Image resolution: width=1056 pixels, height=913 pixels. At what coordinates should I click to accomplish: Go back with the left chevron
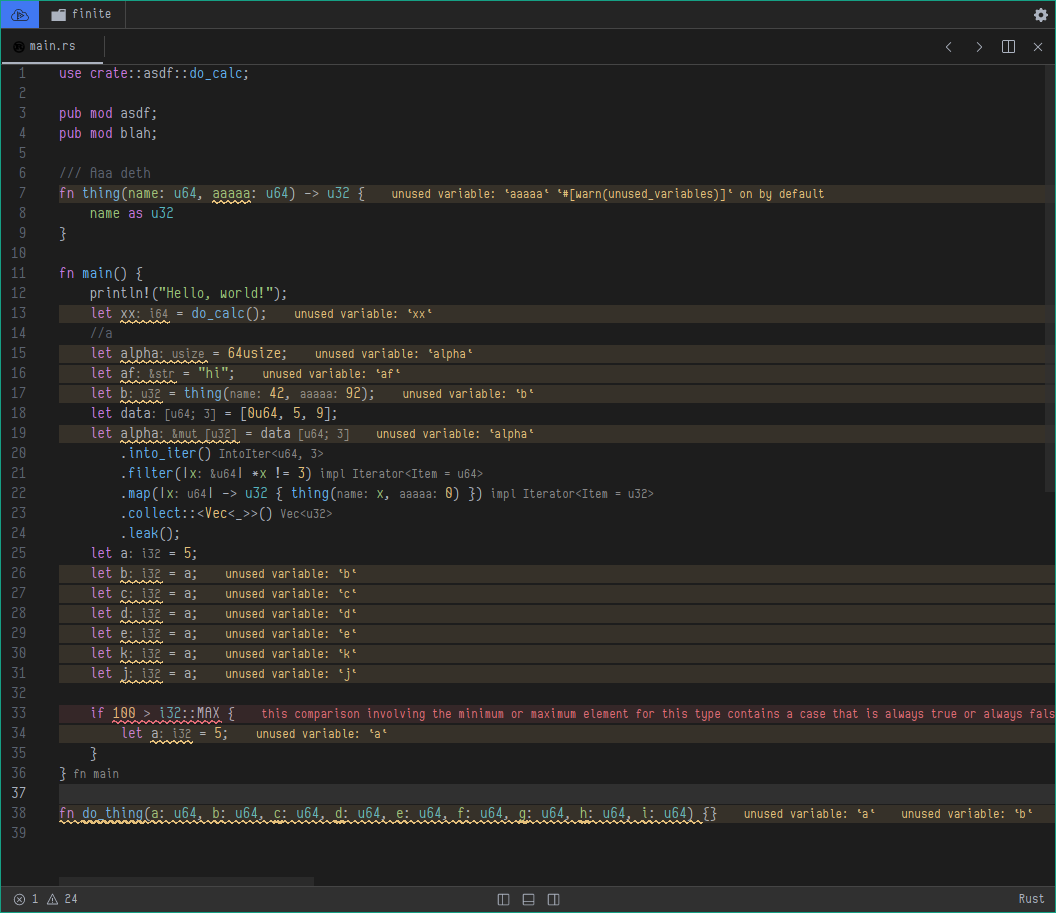coord(948,46)
